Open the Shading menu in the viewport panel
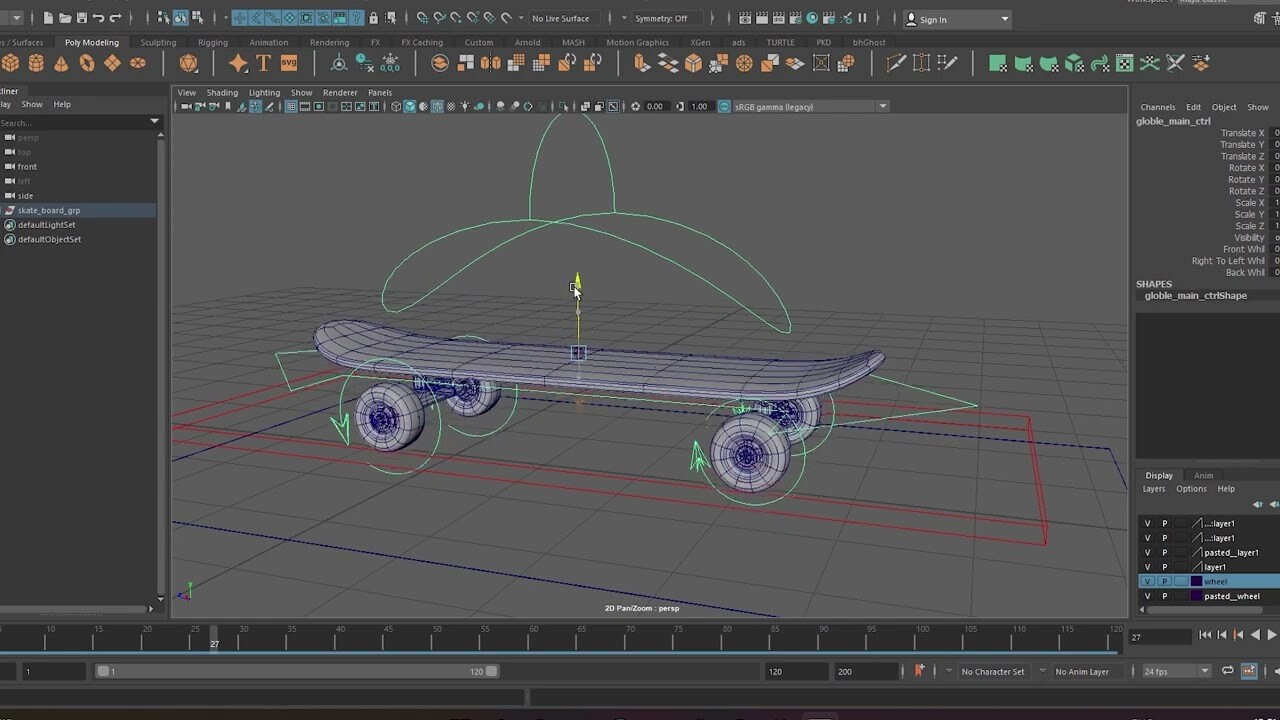 click(x=222, y=92)
